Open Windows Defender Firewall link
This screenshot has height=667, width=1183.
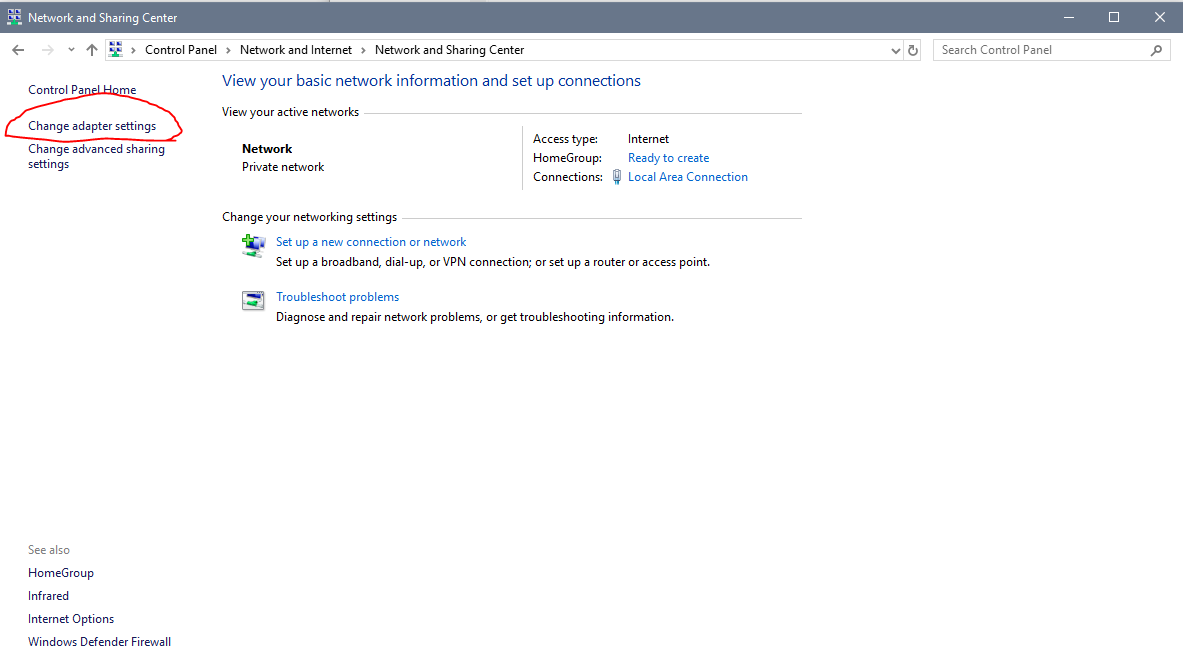pos(100,641)
